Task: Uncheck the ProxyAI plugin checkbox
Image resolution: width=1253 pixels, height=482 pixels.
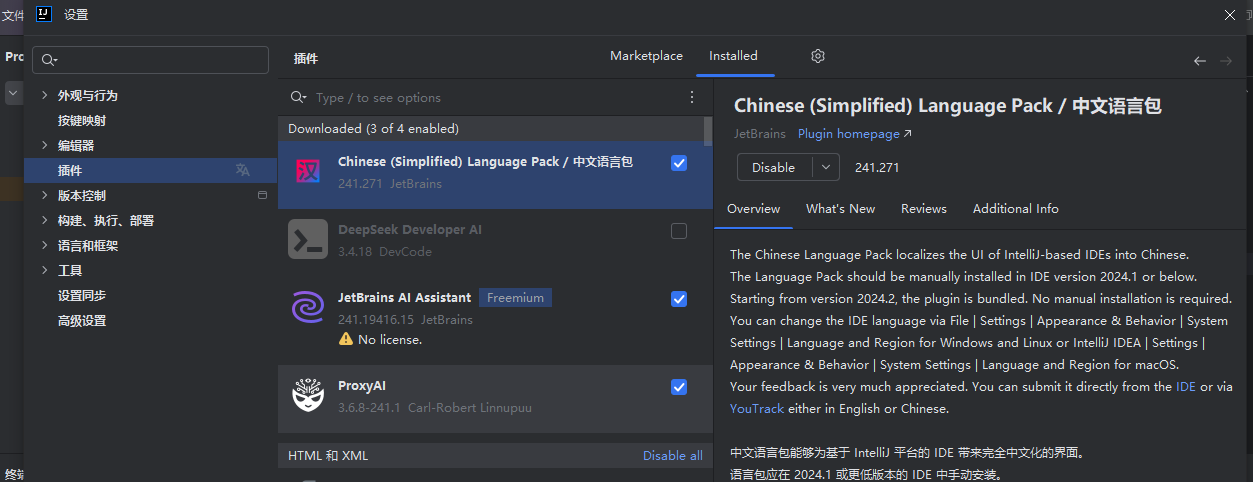Action: coord(679,387)
